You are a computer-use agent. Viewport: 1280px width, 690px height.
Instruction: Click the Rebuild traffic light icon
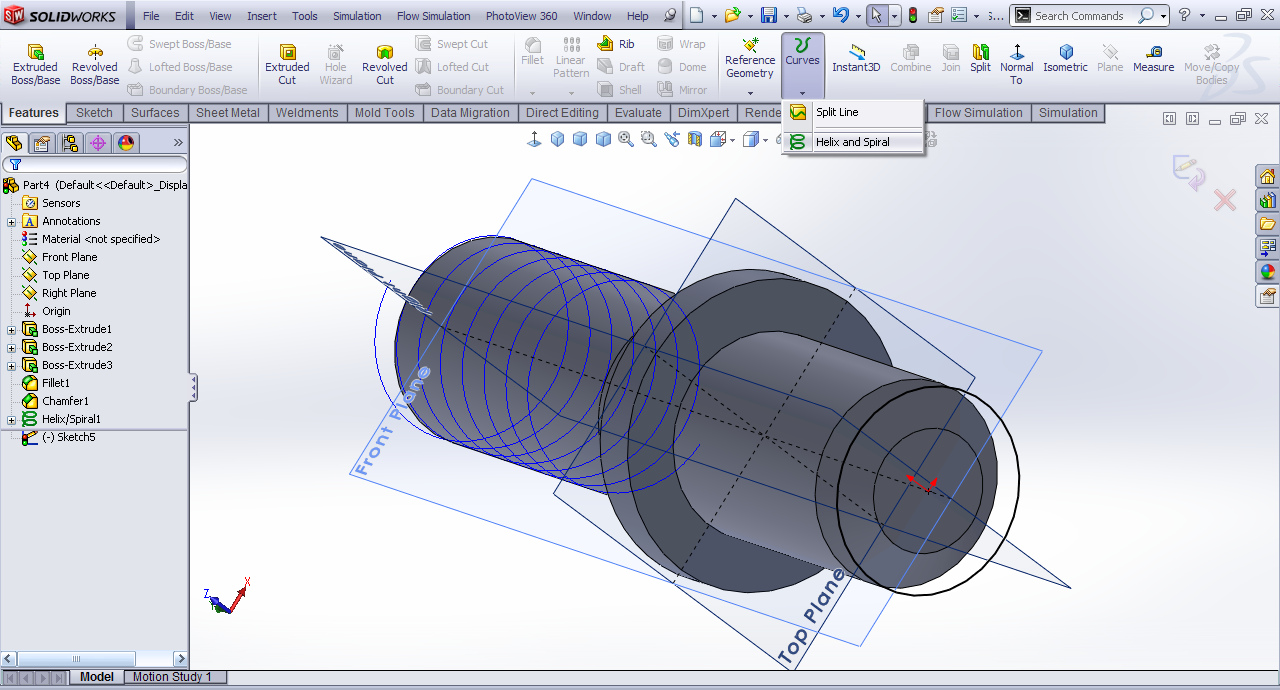912,16
